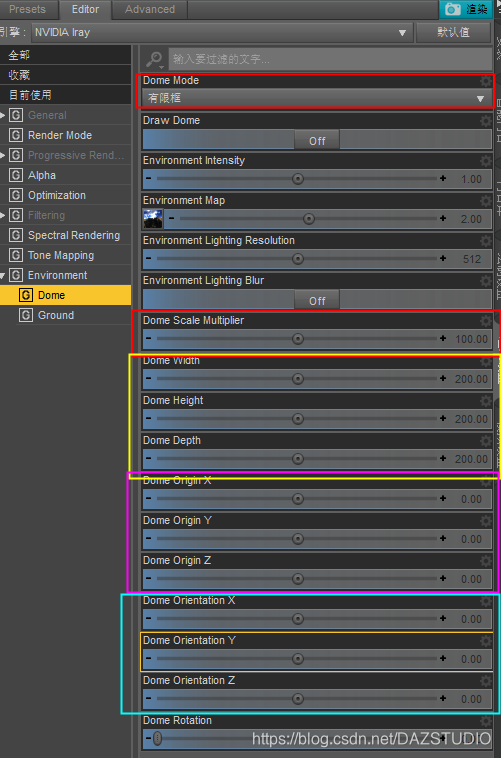501x758 pixels.
Task: Open Environment Lighting Blur gear icon
Action: (486, 281)
